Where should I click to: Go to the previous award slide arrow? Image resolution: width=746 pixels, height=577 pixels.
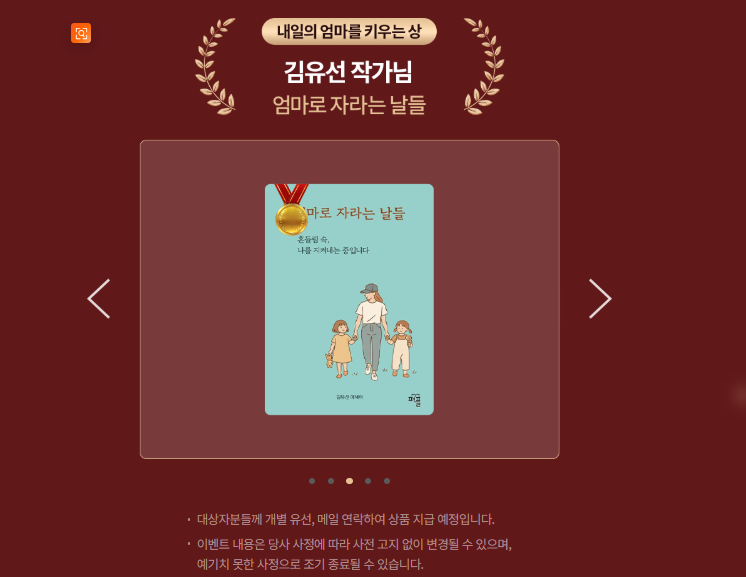(98, 299)
